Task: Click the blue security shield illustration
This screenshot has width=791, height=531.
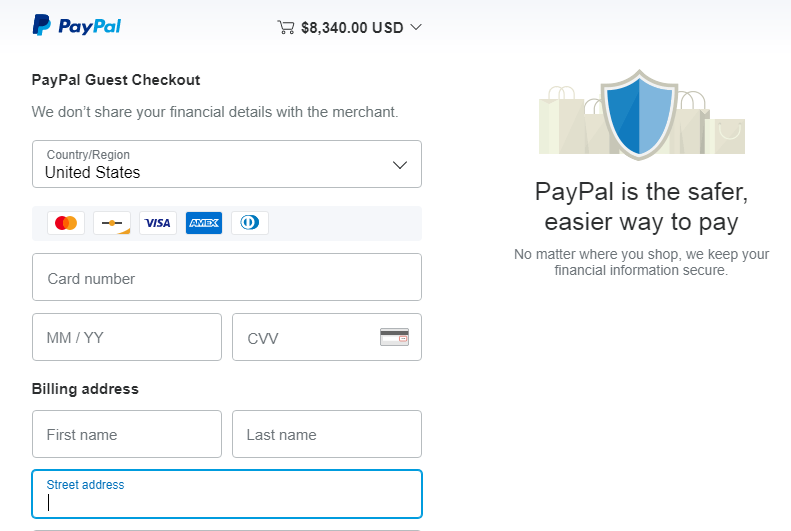Action: 640,114
